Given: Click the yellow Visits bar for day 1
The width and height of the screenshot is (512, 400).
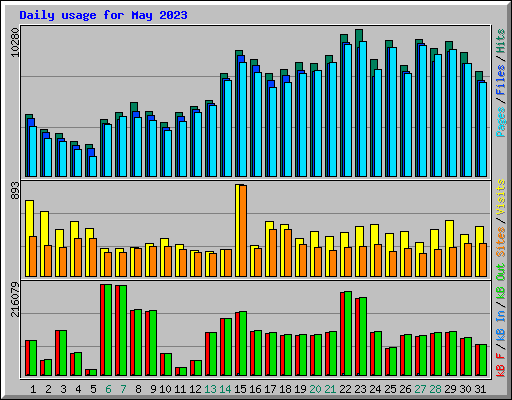Looking at the screenshot, I should [x=27, y=238].
